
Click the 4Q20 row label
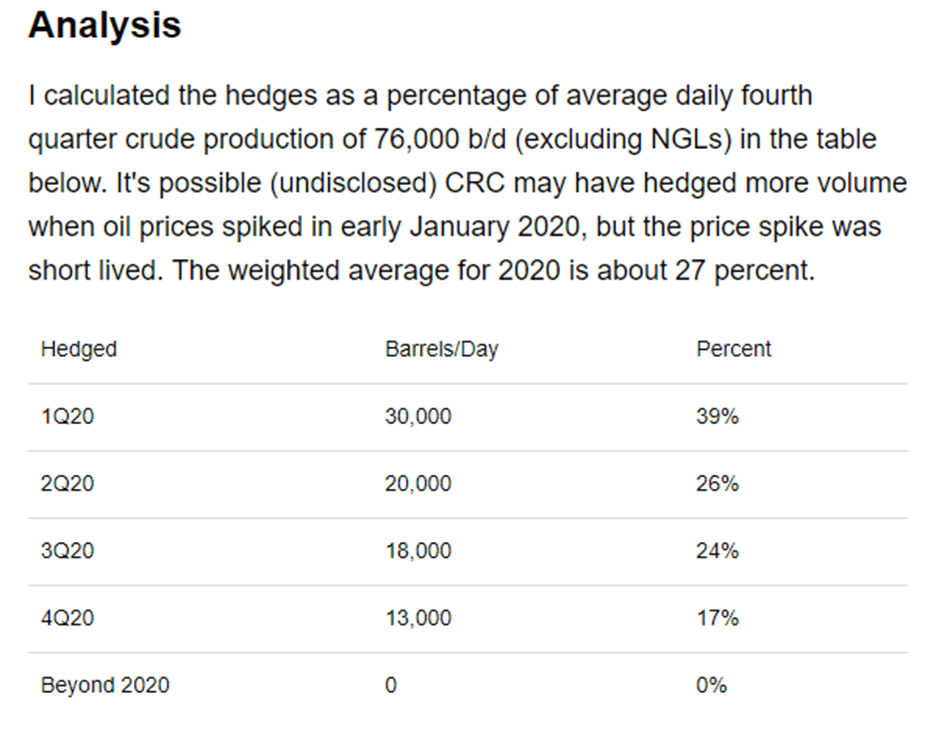(x=68, y=618)
